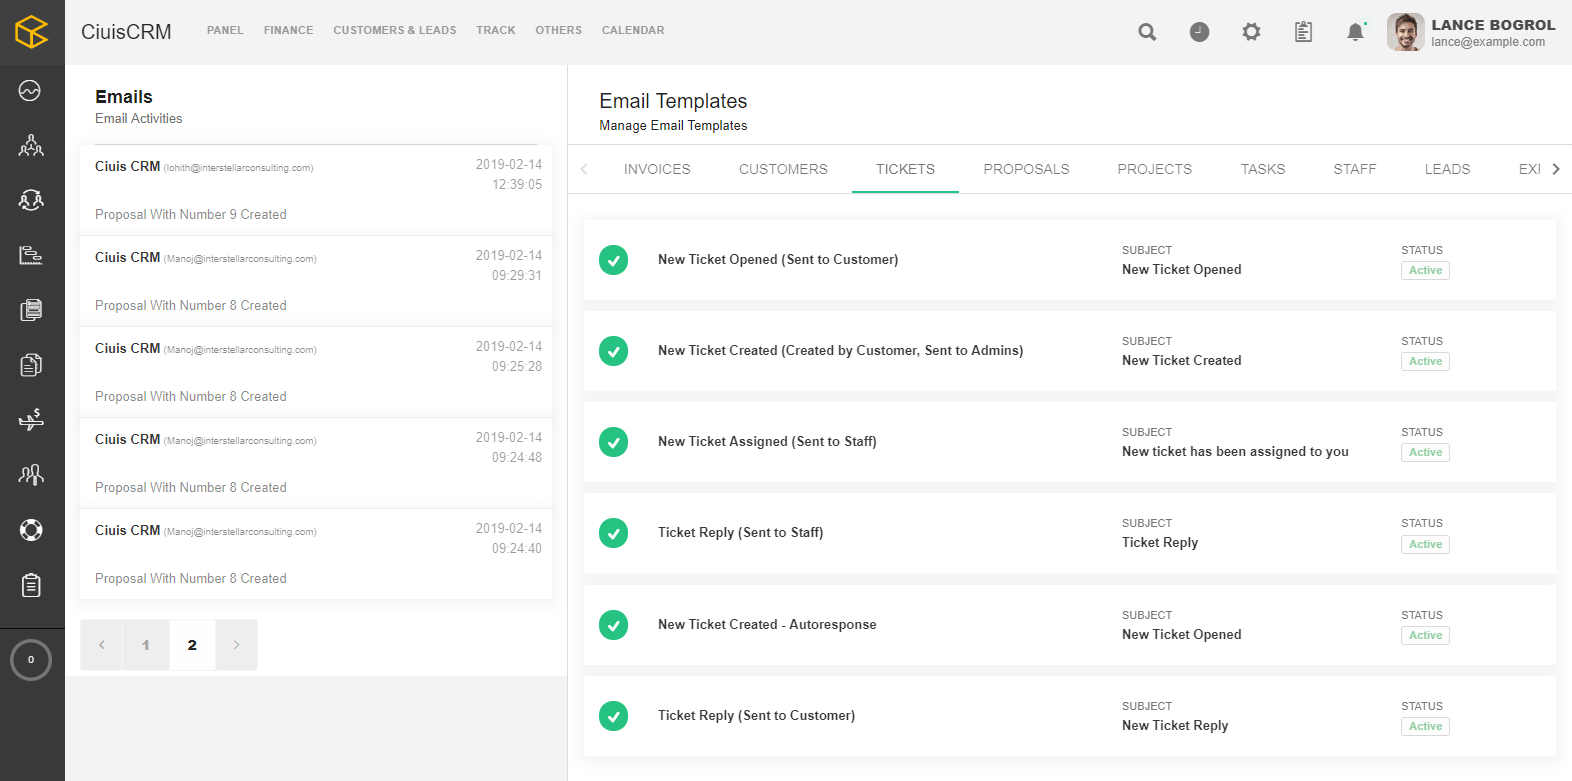This screenshot has width=1572, height=781.
Task: Switch to the LEADS templates tab
Action: (x=1447, y=169)
